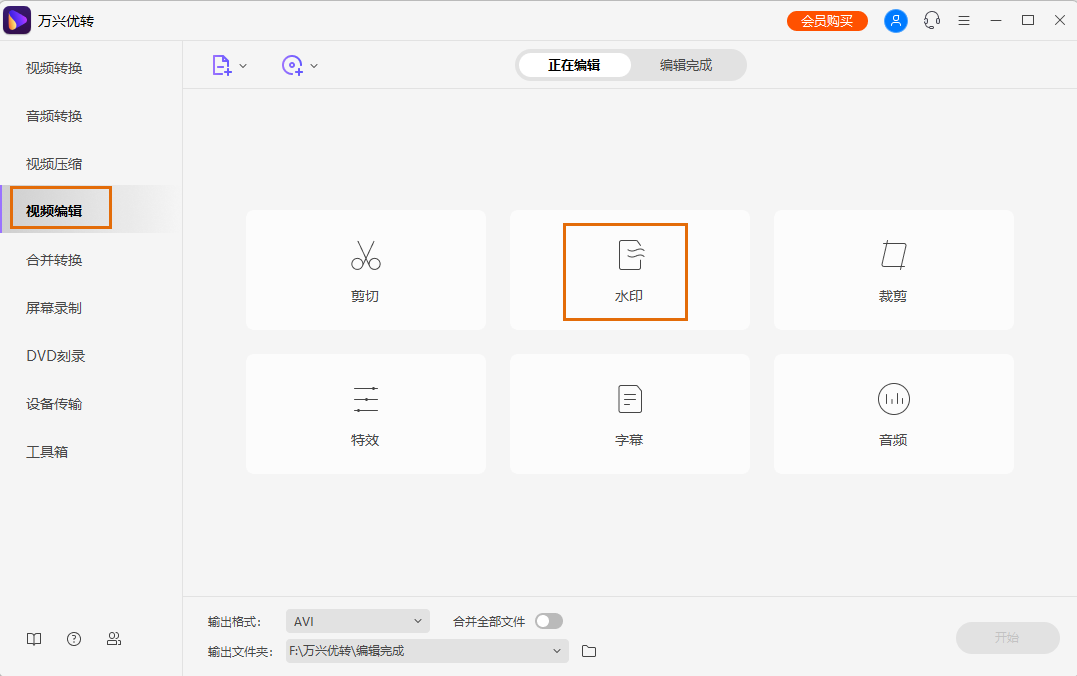Open the output folder browse icon
Image resolution: width=1077 pixels, height=676 pixels.
pos(588,650)
